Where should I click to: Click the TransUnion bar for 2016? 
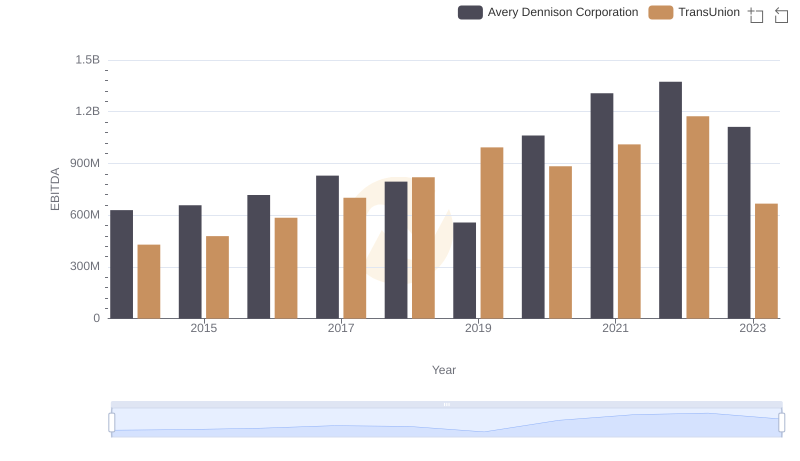pos(286,268)
